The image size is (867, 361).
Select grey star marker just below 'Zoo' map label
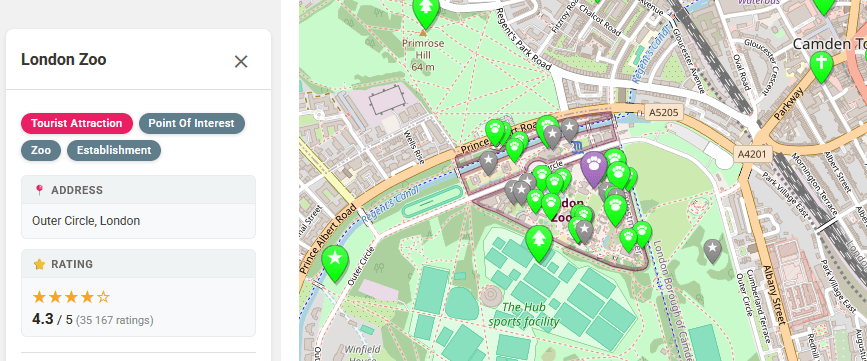584,230
